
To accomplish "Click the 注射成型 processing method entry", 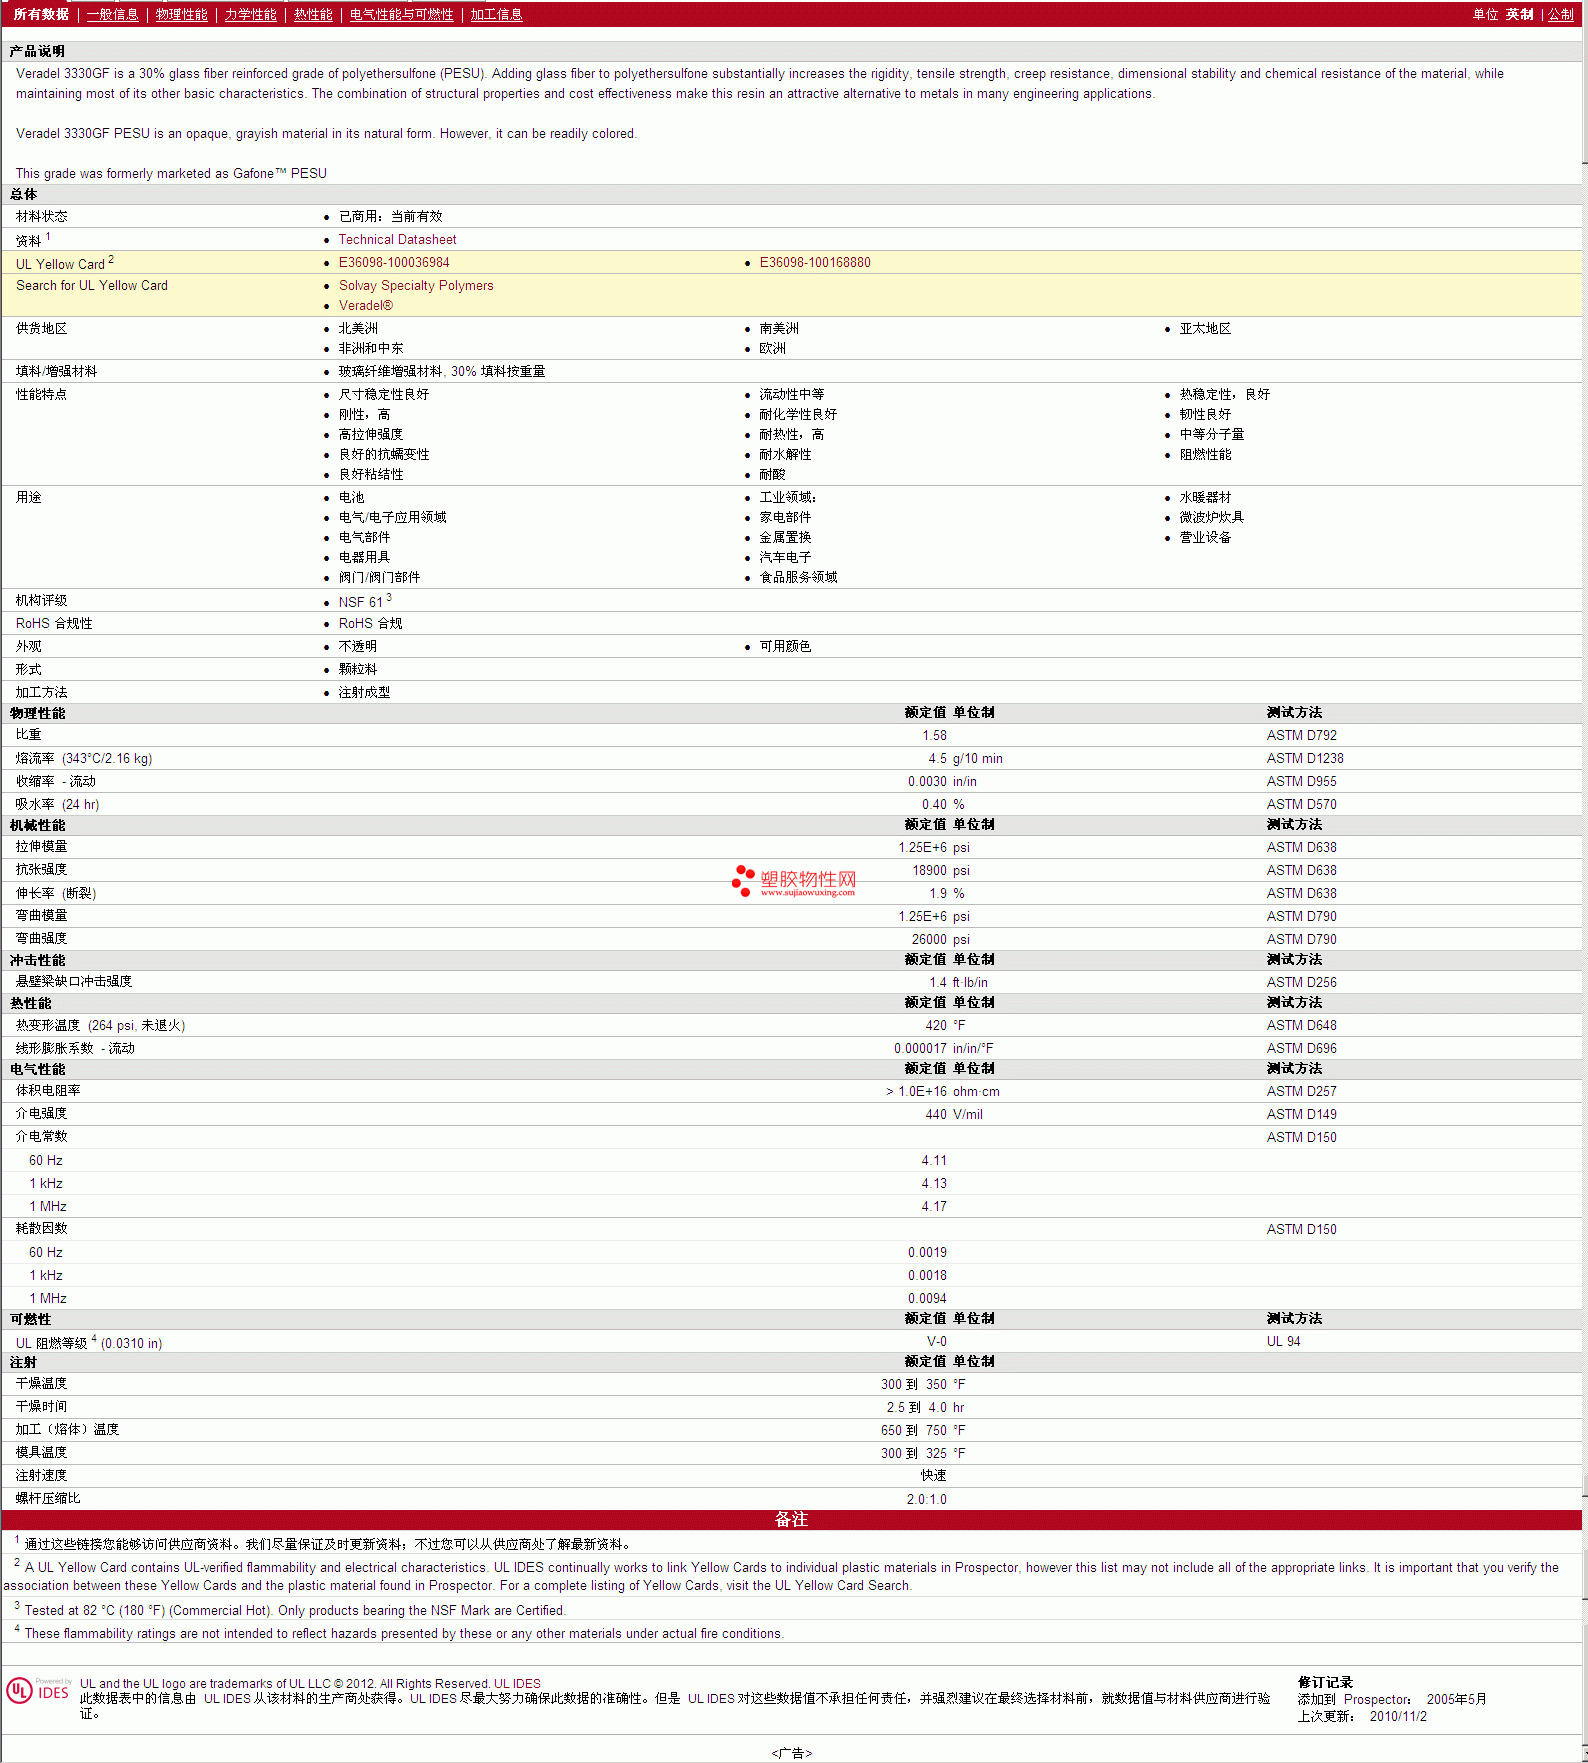I will [364, 693].
